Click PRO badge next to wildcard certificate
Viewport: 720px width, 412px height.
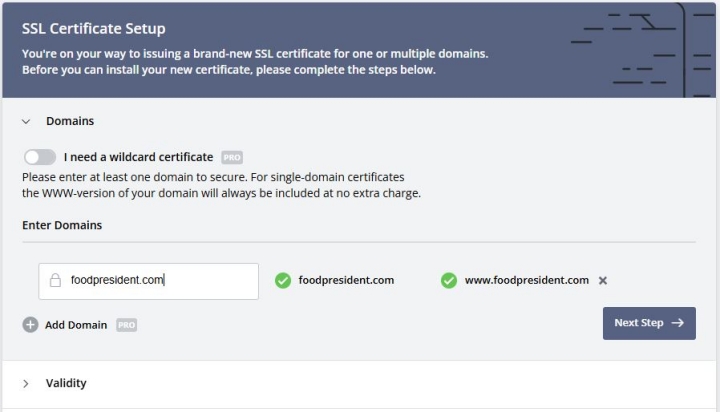click(232, 158)
